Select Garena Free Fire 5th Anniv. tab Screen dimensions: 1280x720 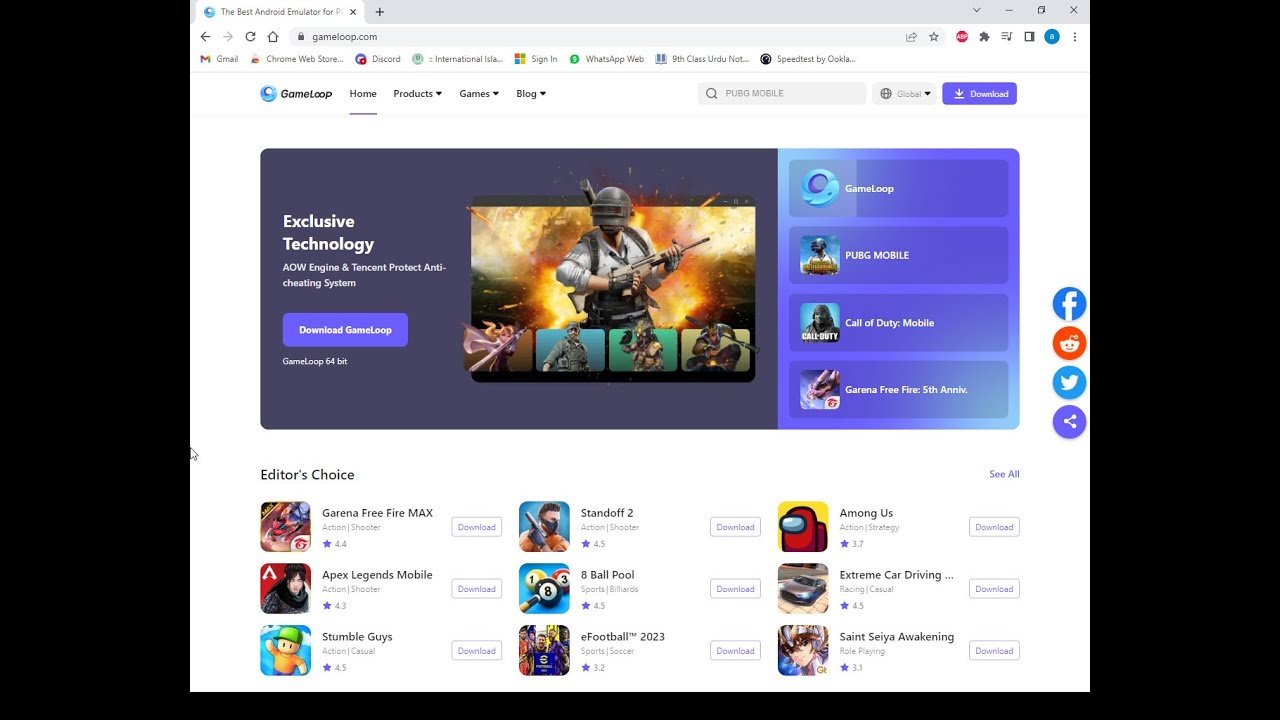click(898, 390)
